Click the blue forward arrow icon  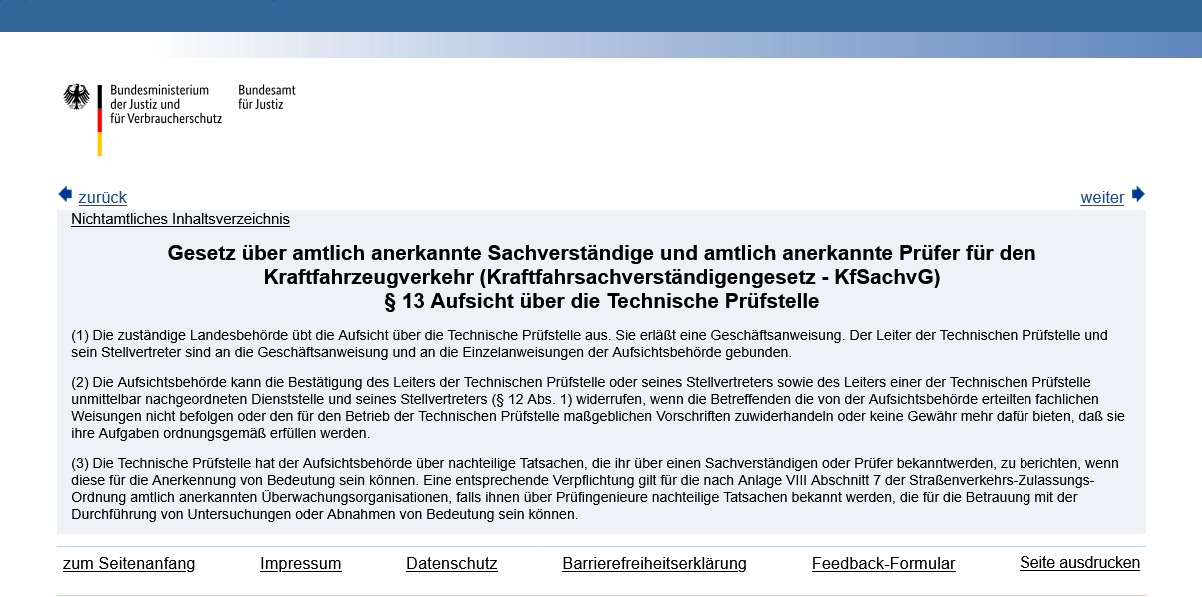click(x=1139, y=194)
